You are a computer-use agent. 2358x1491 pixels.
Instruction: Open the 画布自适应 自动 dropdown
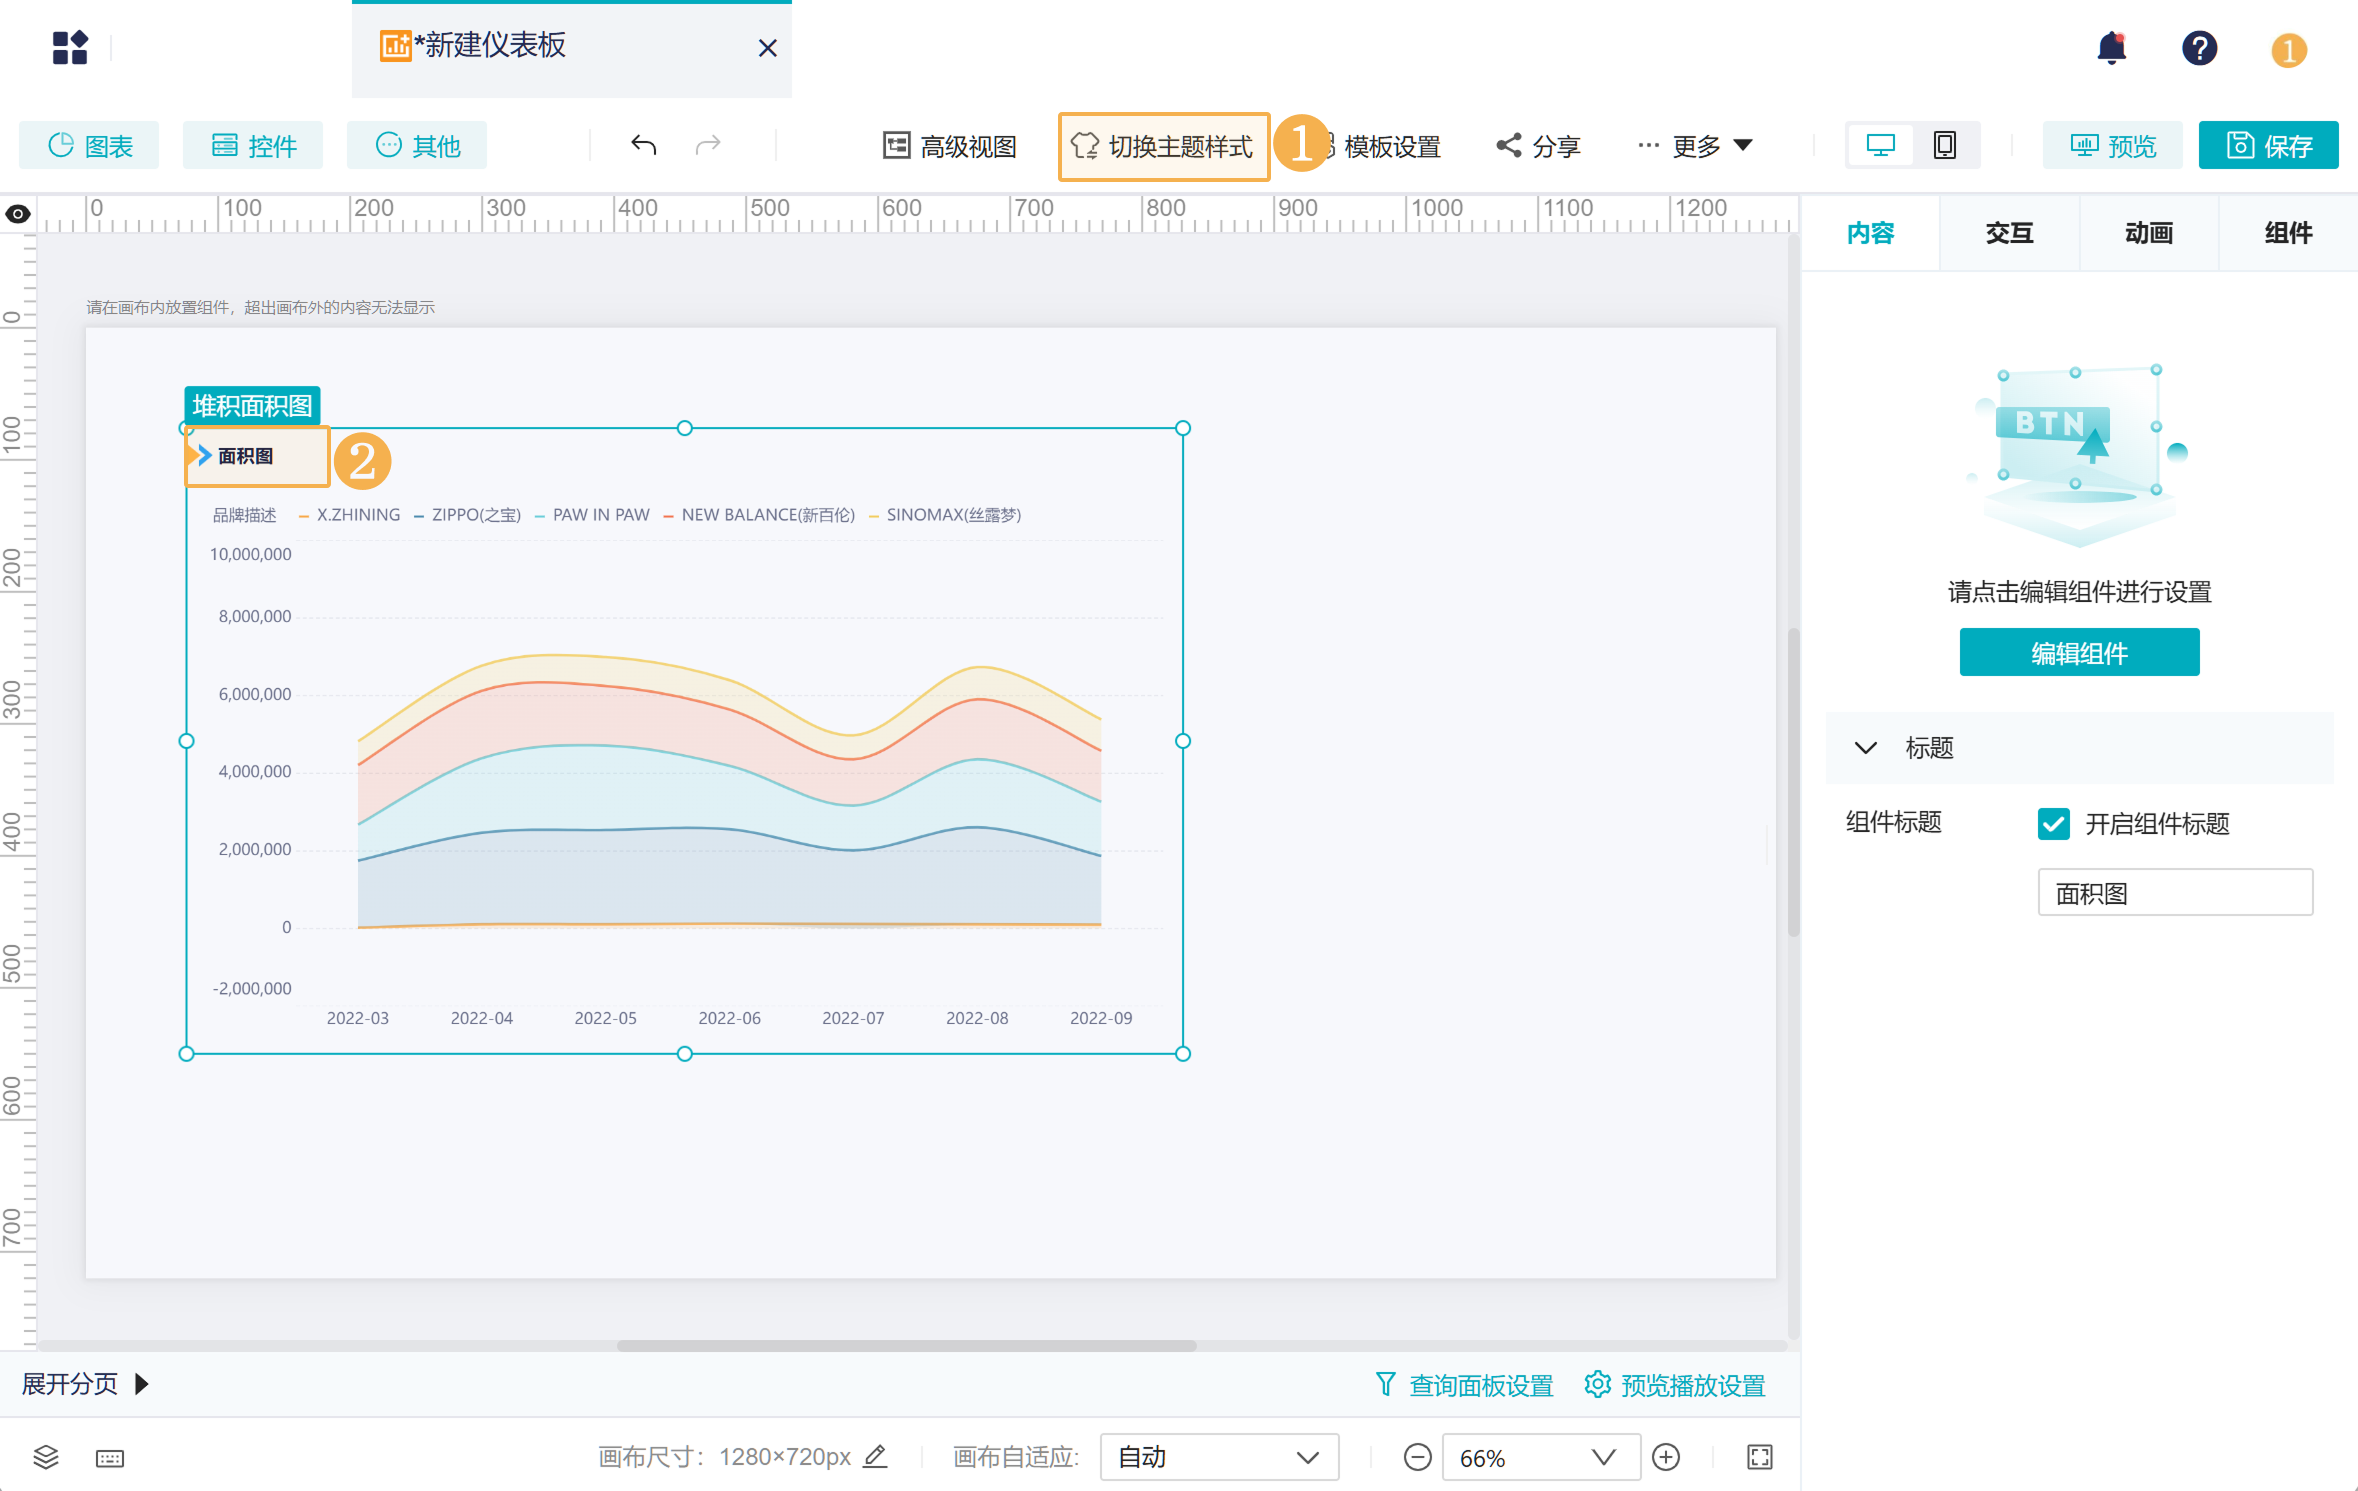click(1218, 1457)
